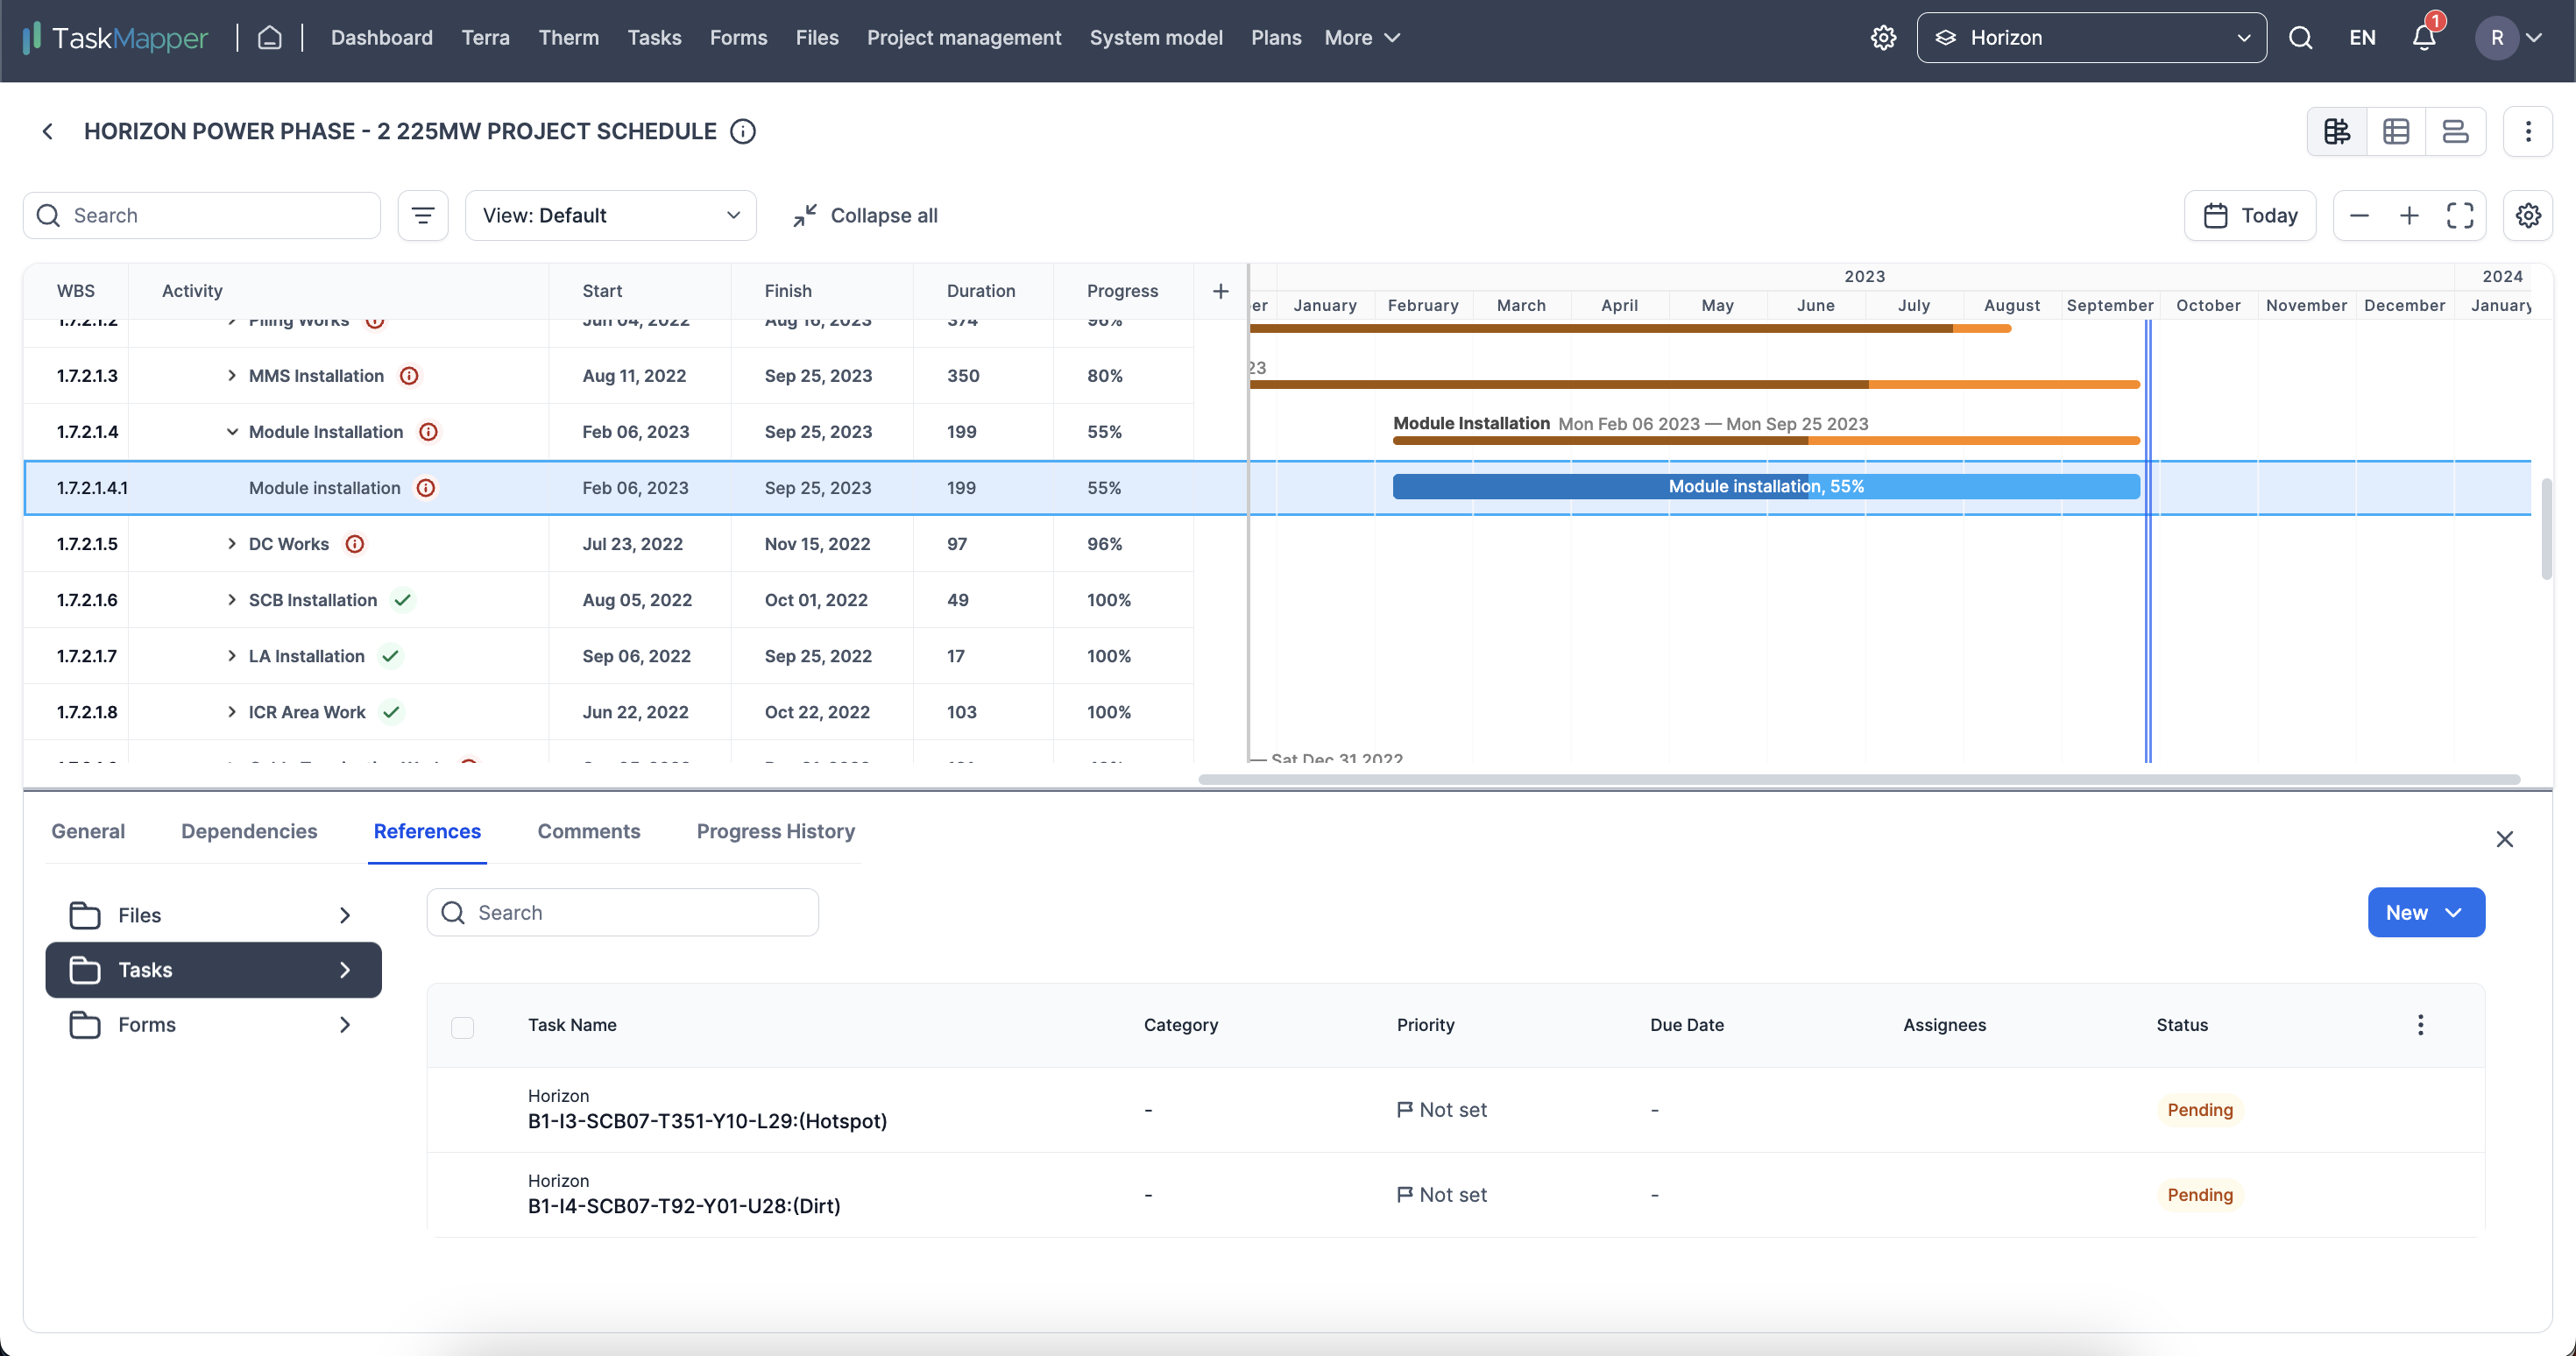Open the home icon in the navbar
This screenshot has width=2576, height=1356.
click(x=269, y=38)
